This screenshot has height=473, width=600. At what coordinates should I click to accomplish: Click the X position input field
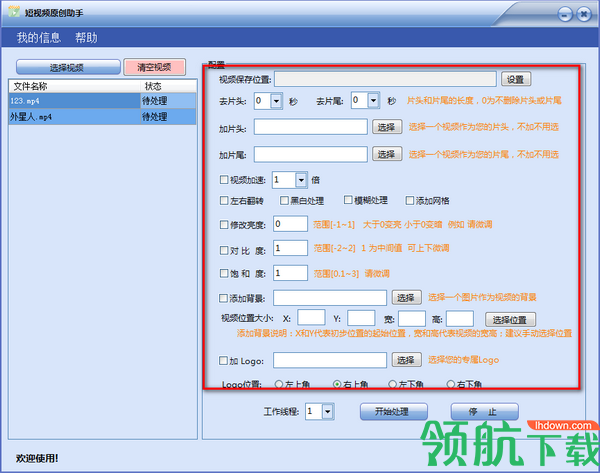pyautogui.click(x=311, y=318)
